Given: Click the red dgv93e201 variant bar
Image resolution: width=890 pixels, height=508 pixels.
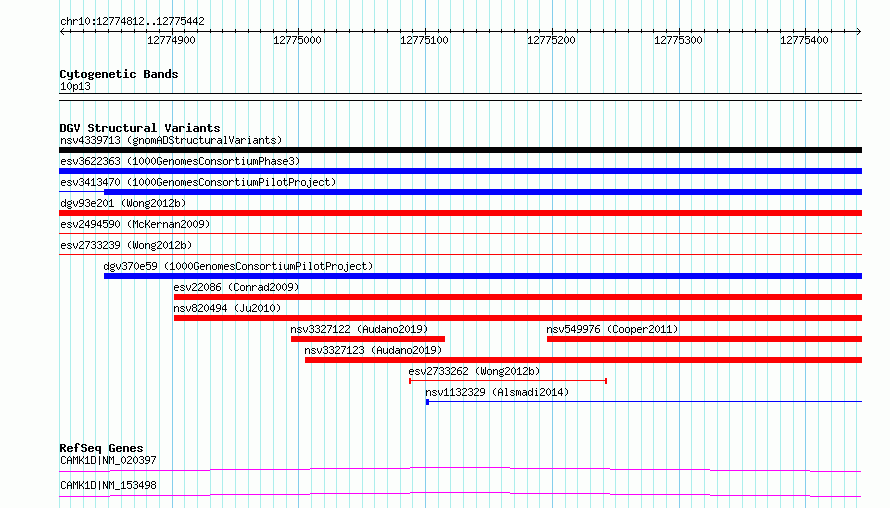Looking at the screenshot, I should [x=460, y=213].
